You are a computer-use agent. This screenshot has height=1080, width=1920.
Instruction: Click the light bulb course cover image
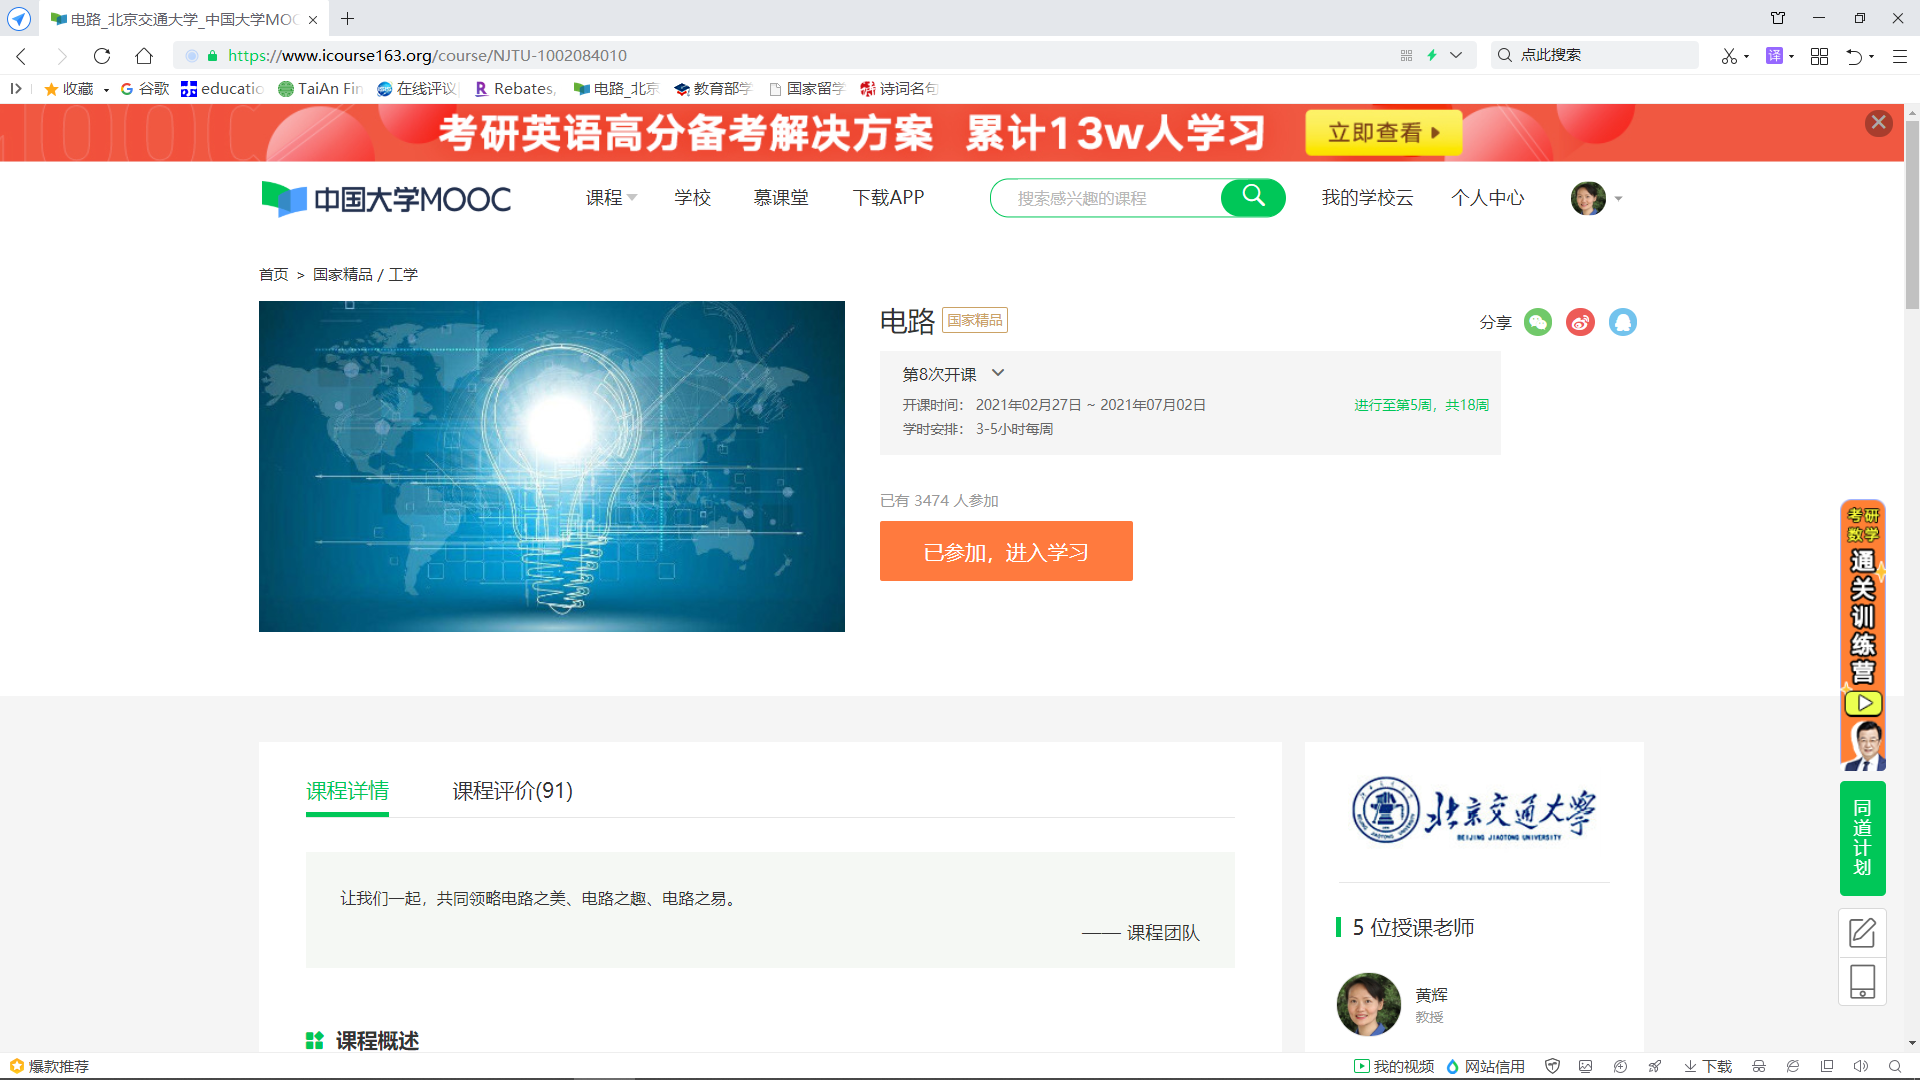[x=551, y=466]
